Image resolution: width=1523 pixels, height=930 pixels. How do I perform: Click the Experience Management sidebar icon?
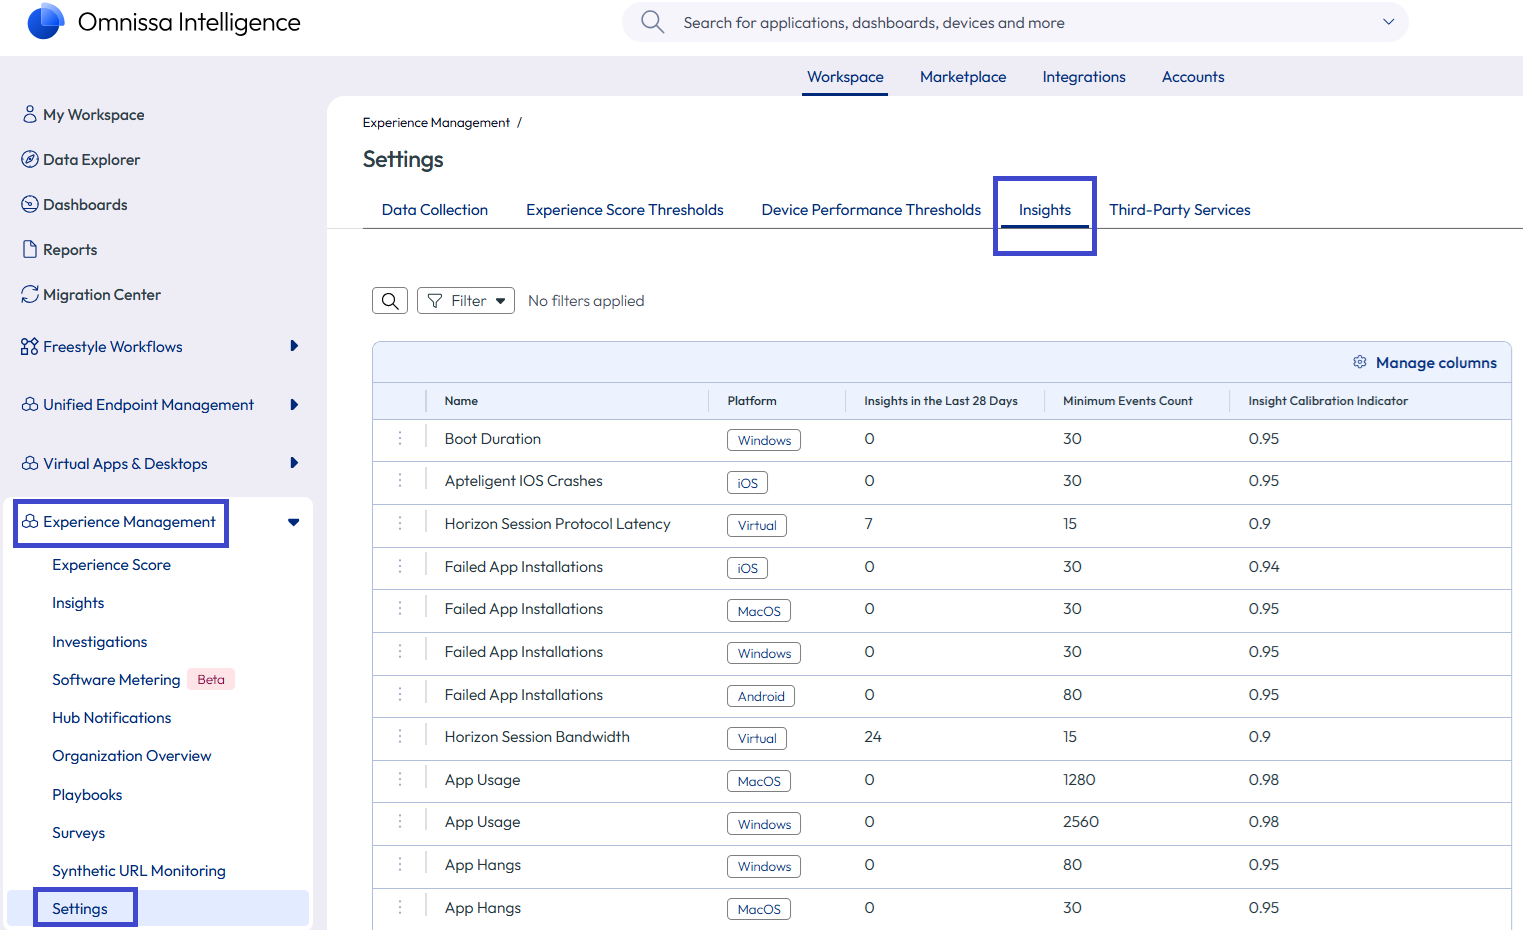(30, 521)
